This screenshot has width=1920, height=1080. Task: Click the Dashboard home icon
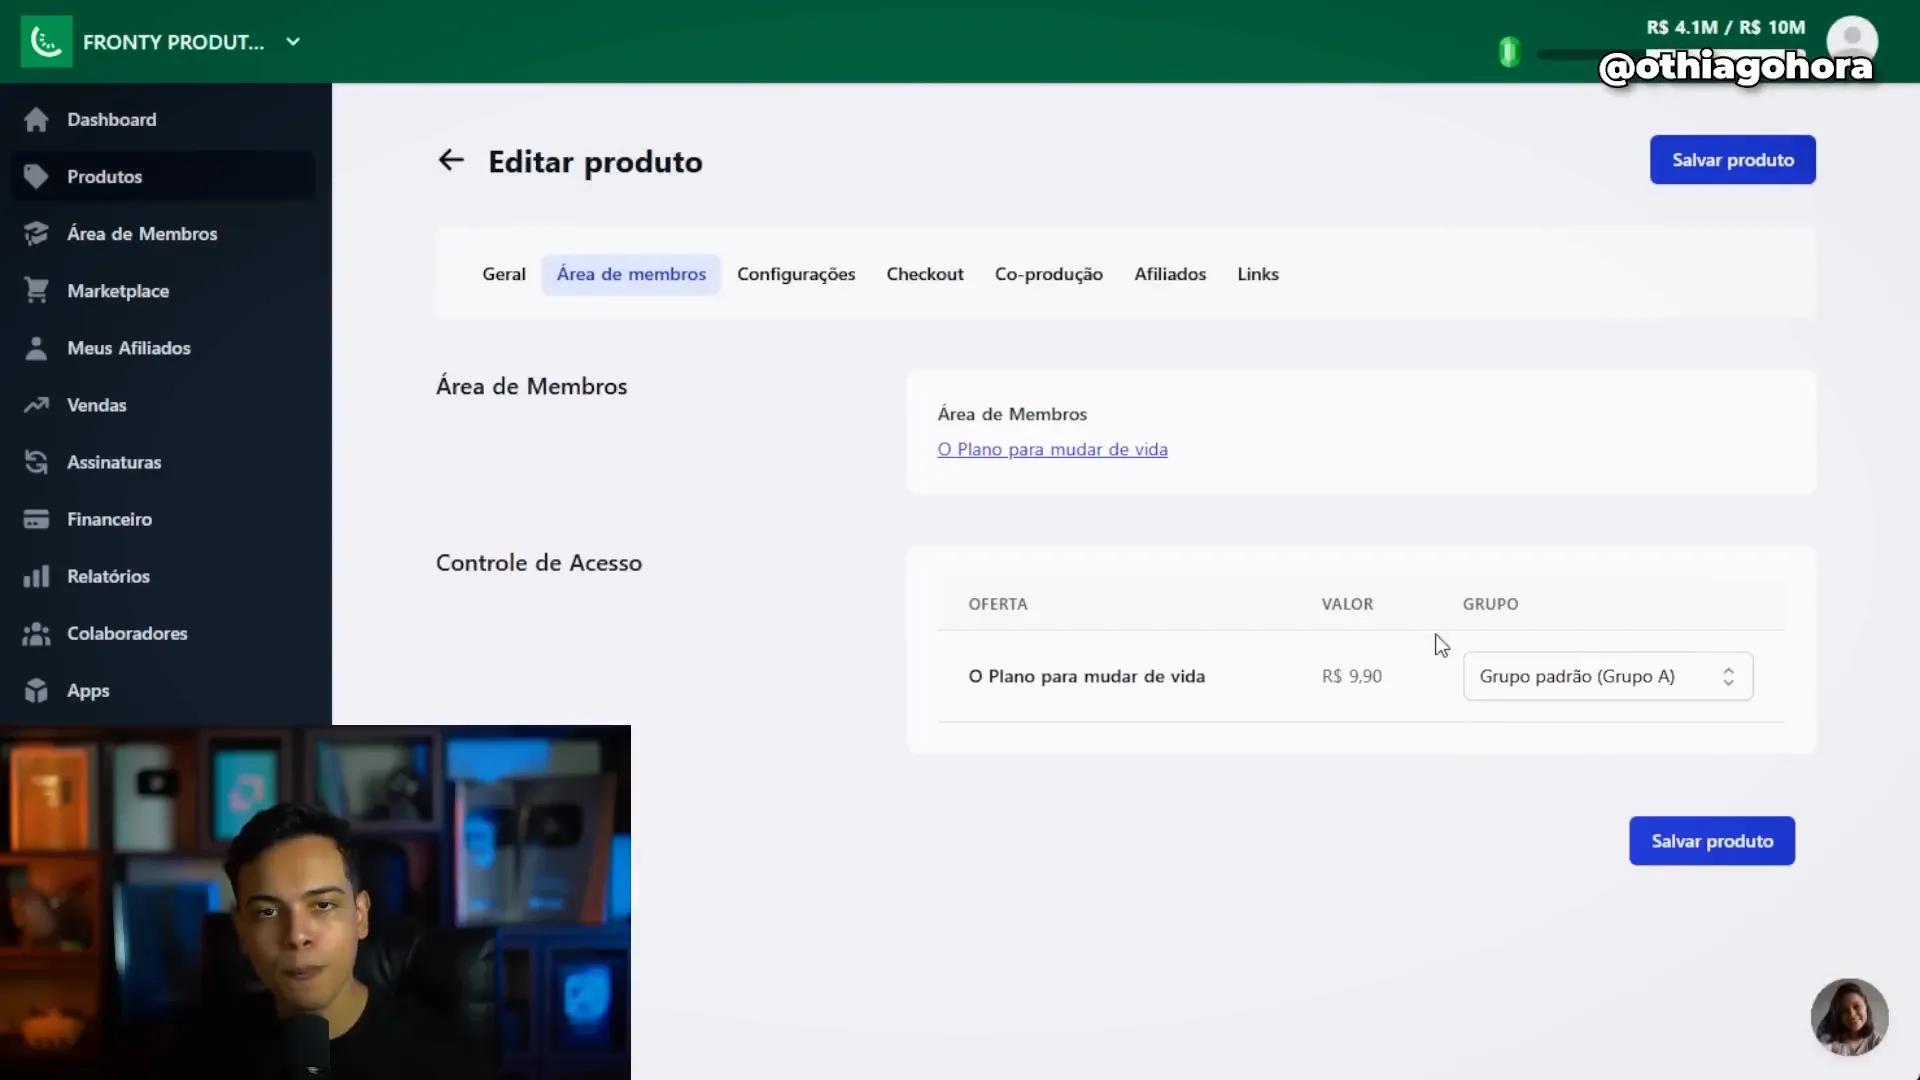[x=36, y=120]
